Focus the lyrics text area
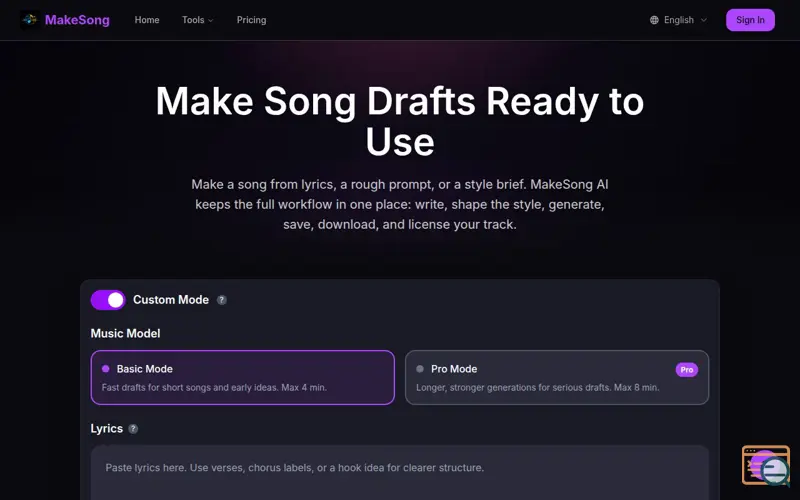Viewport: 800px width, 500px height. coord(399,473)
